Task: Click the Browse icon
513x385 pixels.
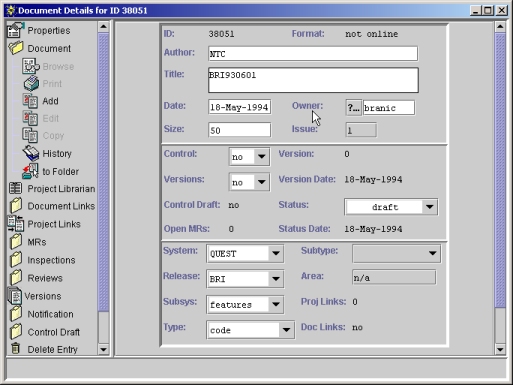Action: pos(31,66)
